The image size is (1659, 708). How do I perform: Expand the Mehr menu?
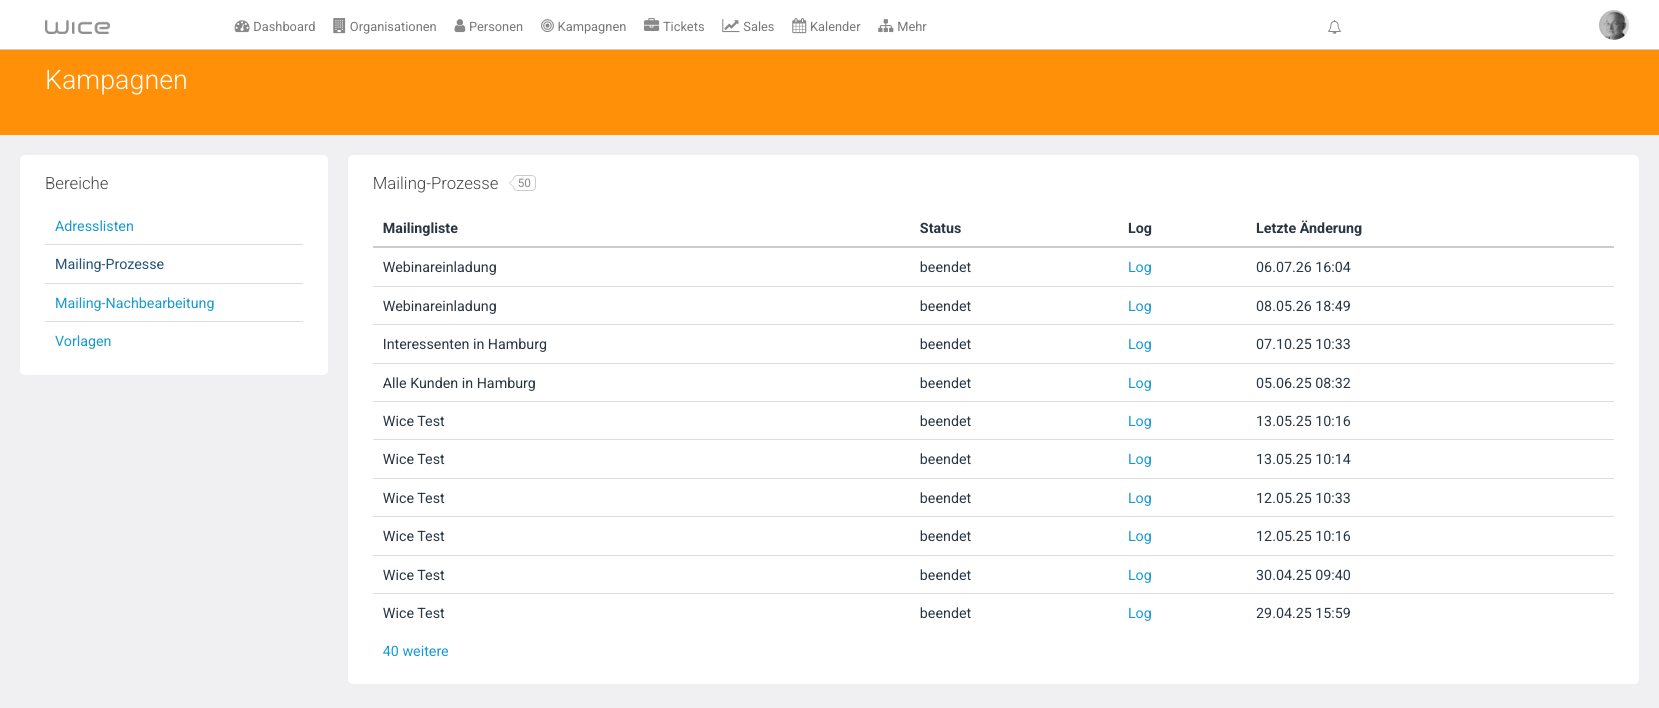[902, 27]
